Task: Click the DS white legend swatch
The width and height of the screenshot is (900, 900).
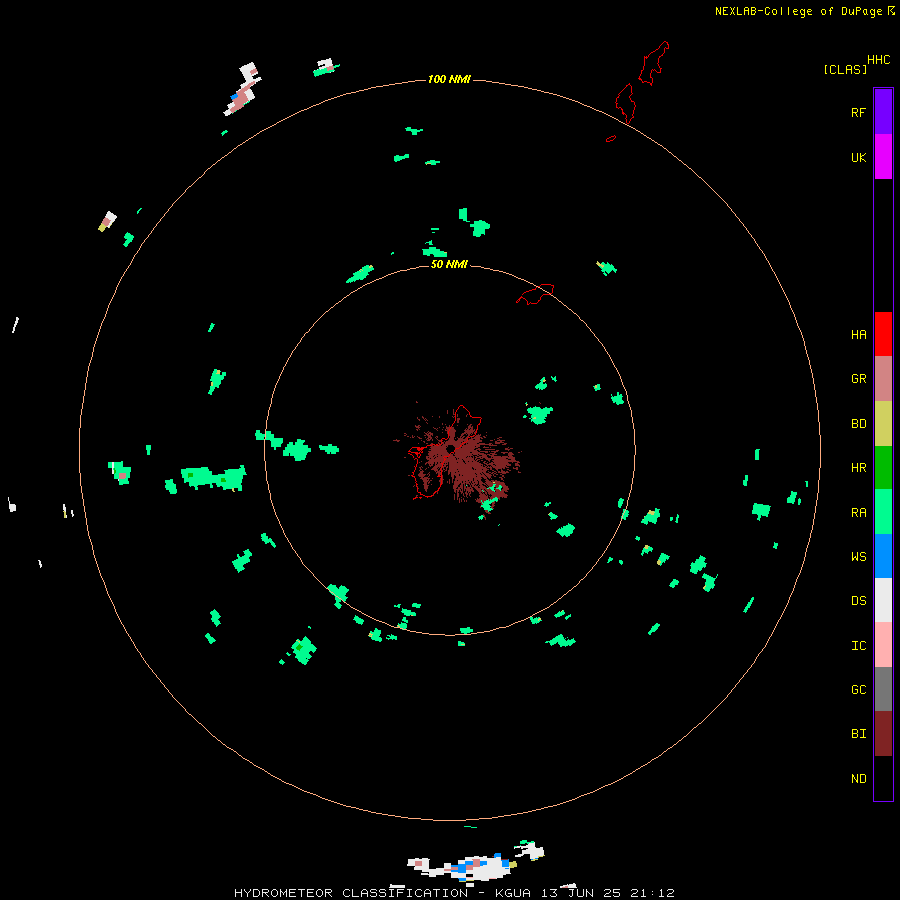Action: 883,600
